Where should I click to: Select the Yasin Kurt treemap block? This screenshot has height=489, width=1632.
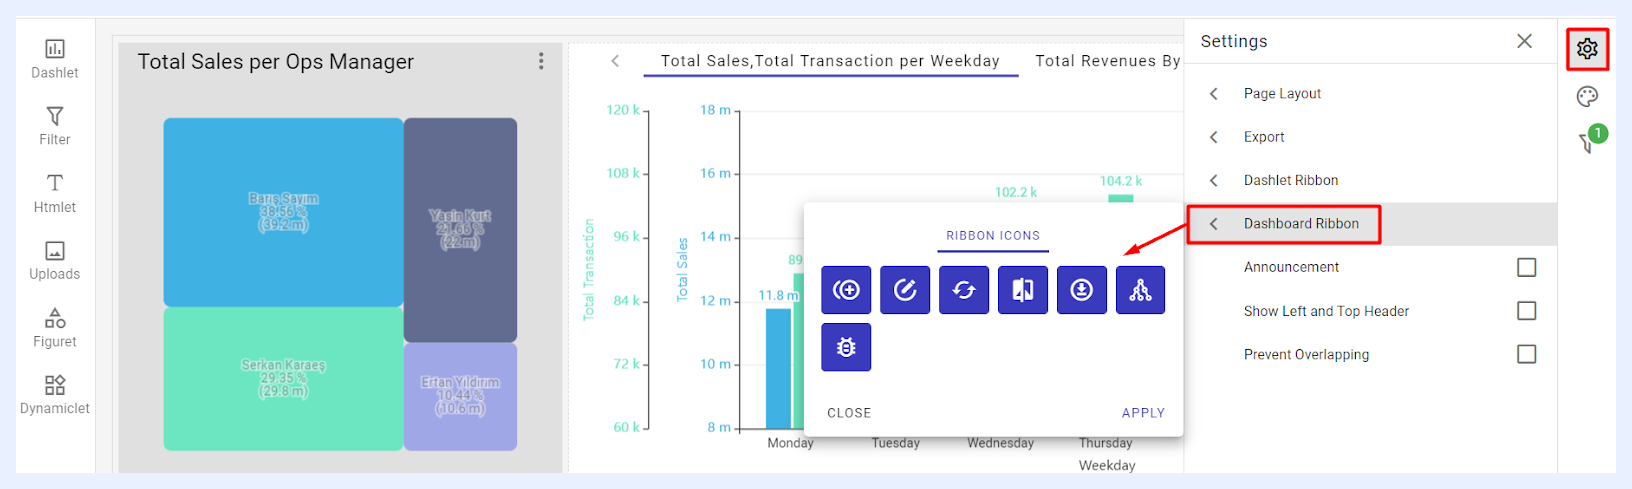click(x=460, y=230)
